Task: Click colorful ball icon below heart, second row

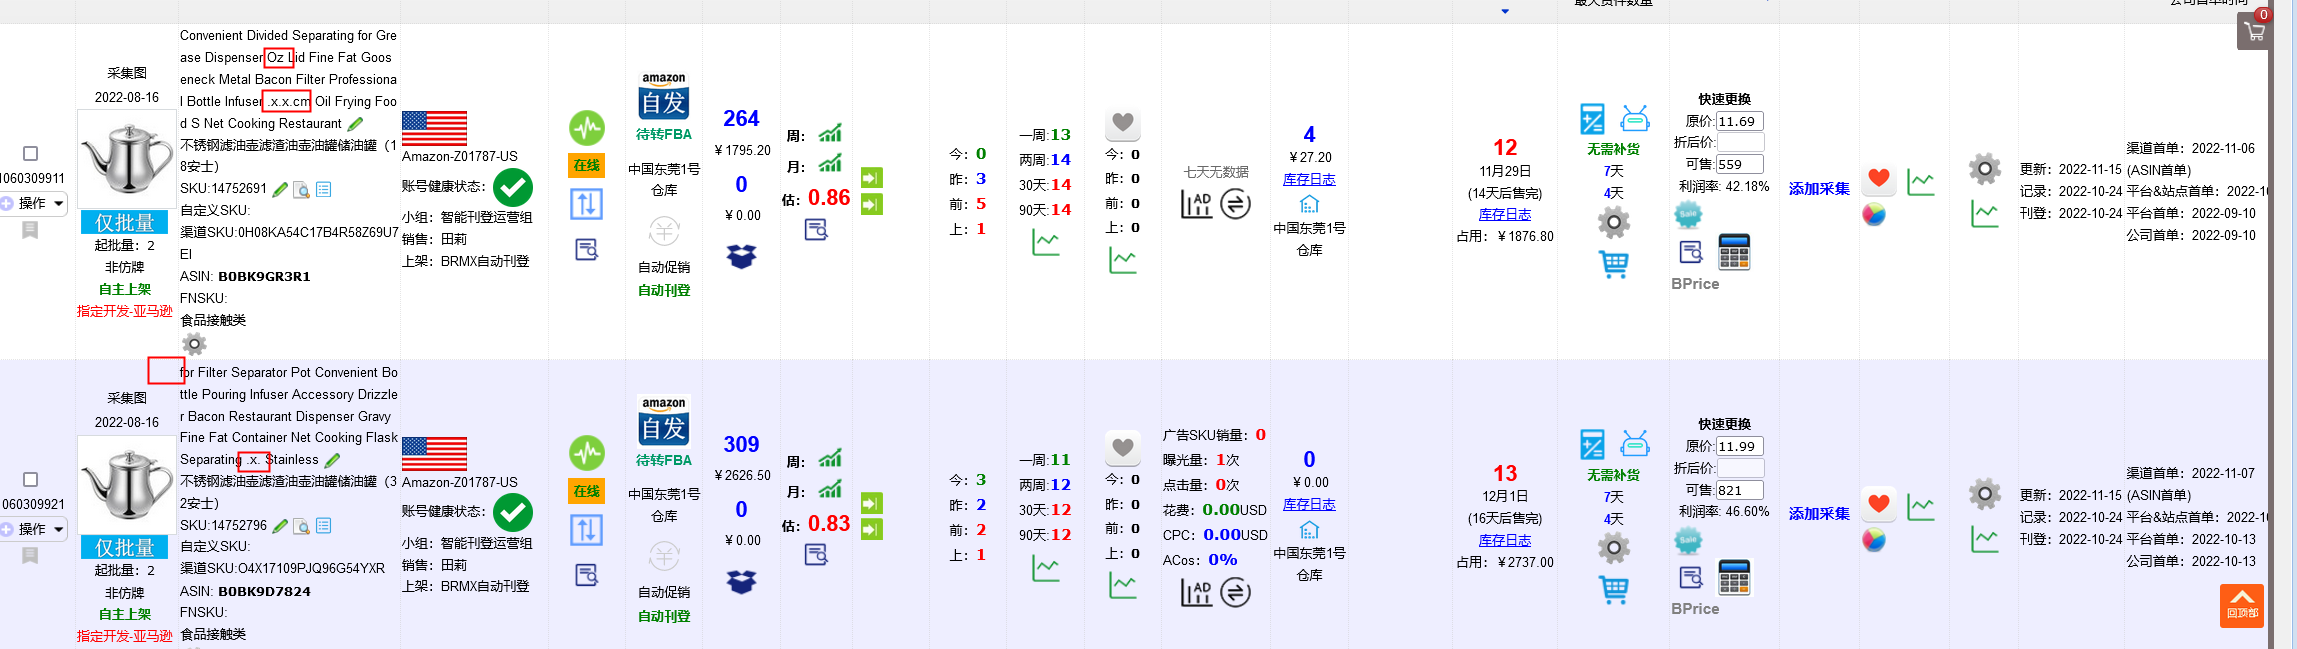Action: point(1874,540)
